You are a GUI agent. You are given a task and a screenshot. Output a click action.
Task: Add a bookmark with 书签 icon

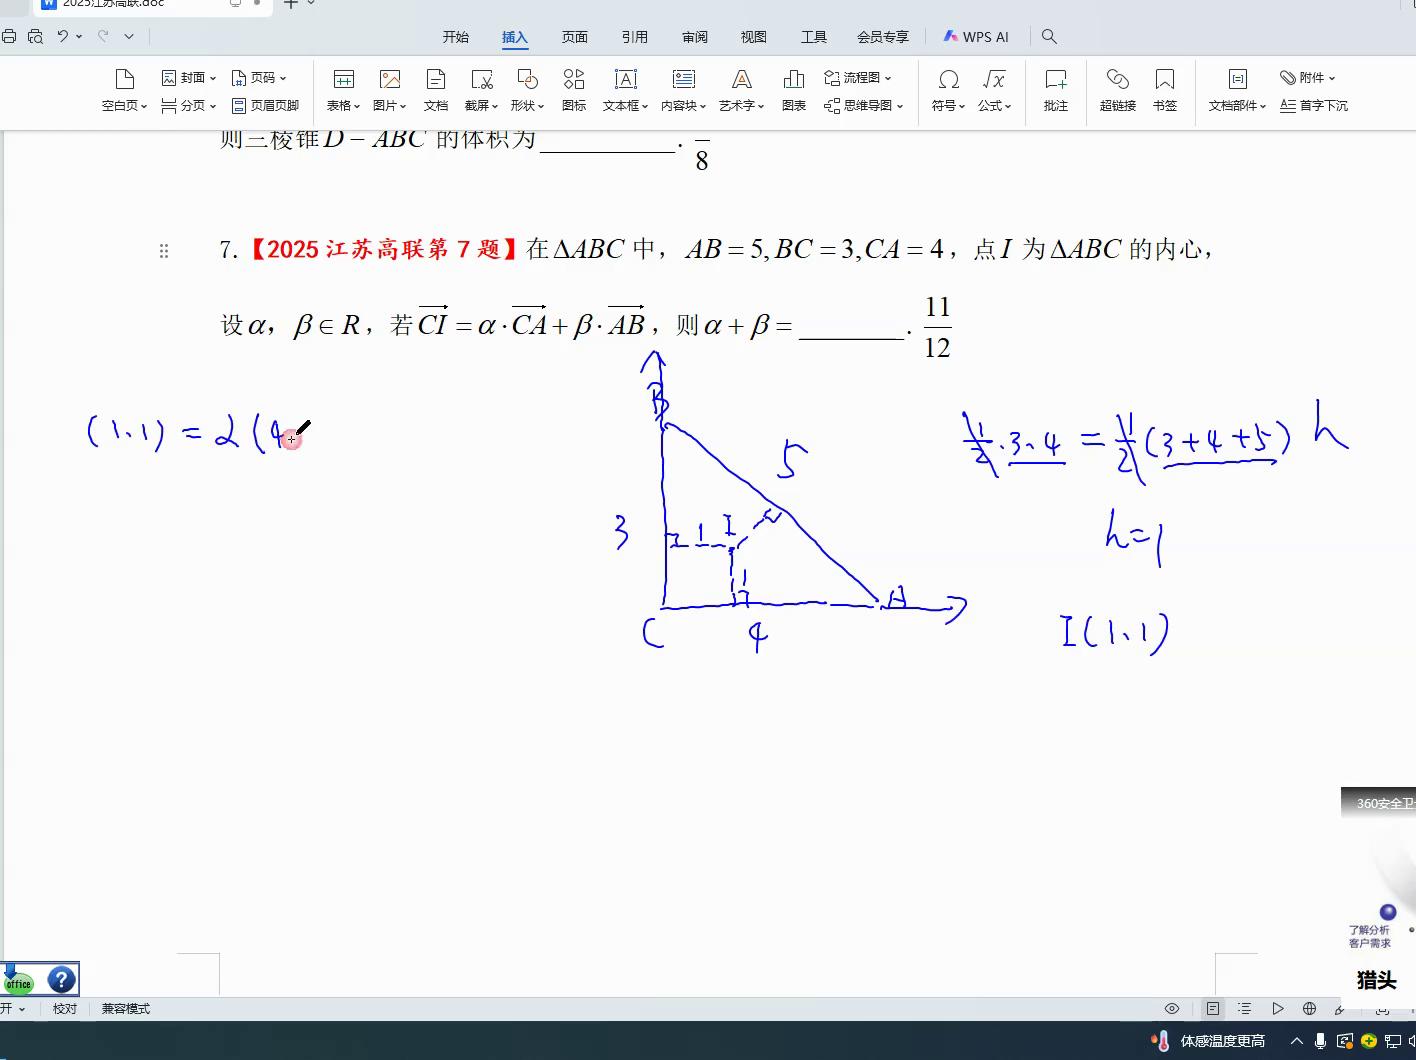click(x=1164, y=80)
